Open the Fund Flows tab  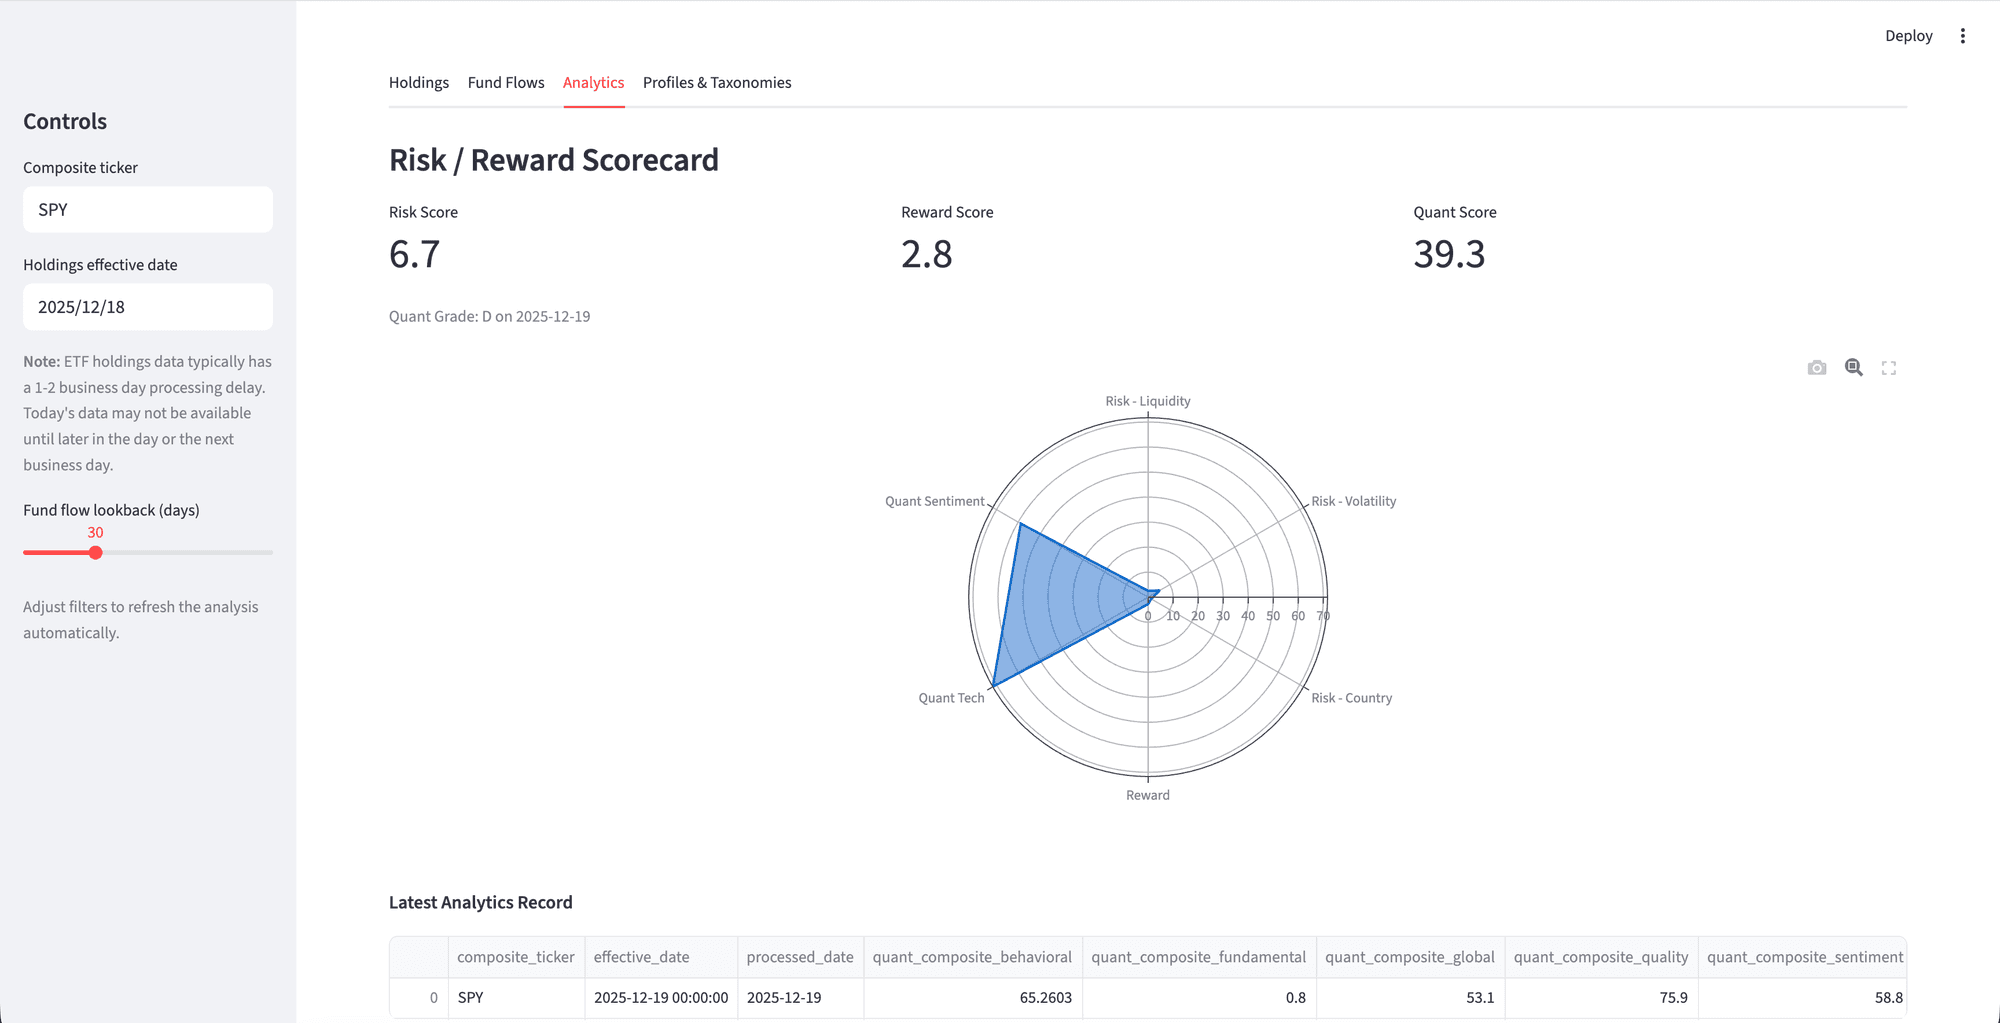[x=505, y=82]
